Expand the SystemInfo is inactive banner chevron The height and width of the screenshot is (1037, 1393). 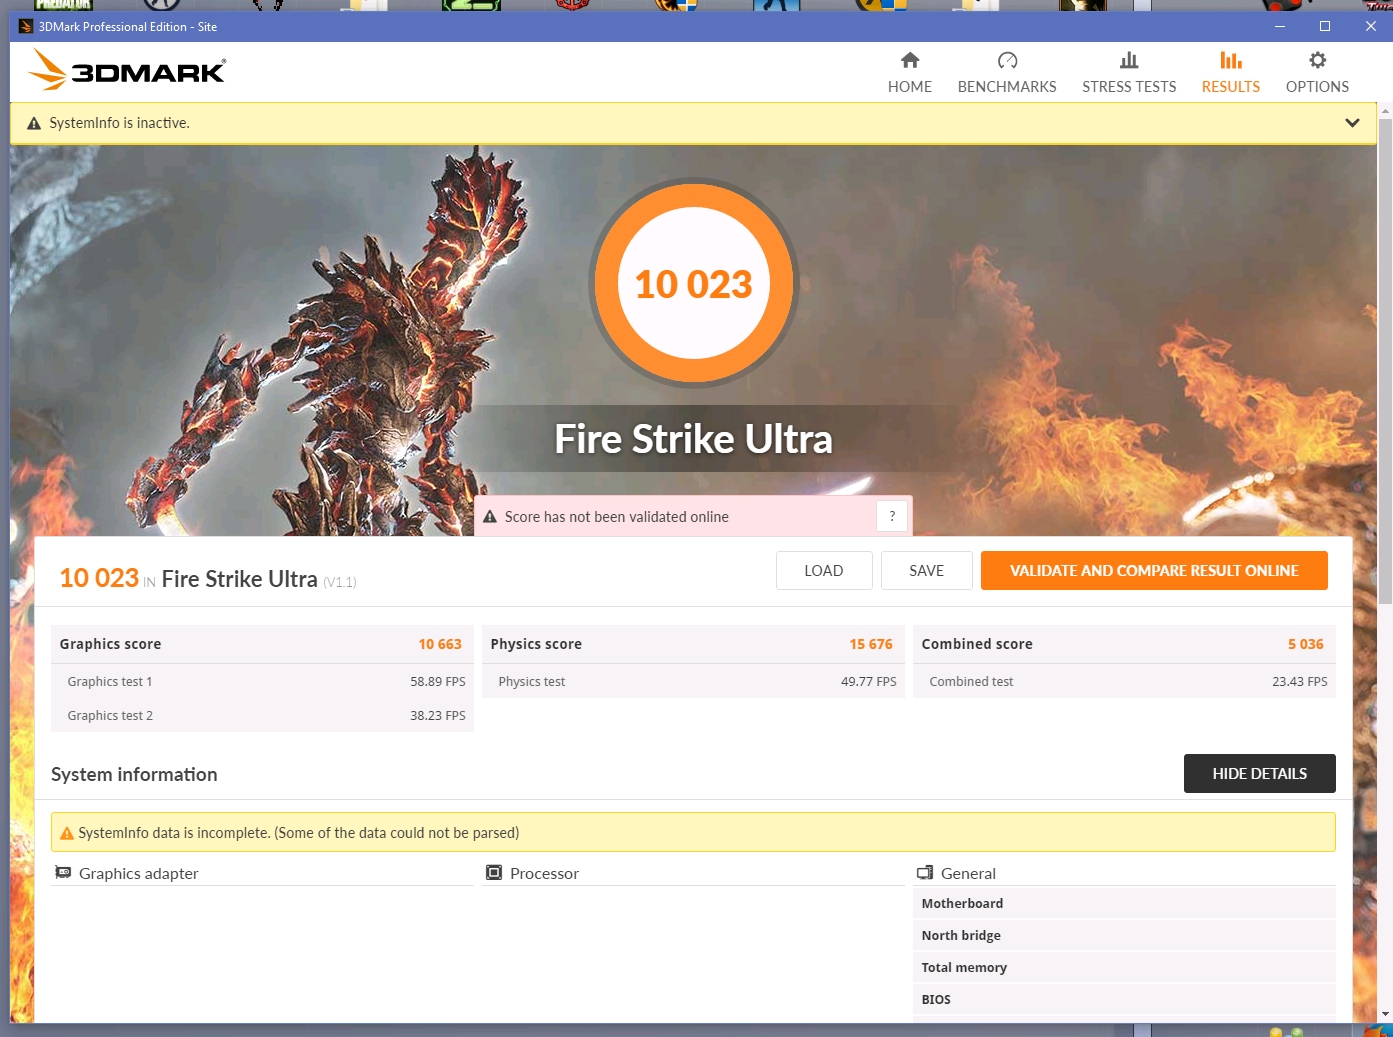(x=1352, y=123)
